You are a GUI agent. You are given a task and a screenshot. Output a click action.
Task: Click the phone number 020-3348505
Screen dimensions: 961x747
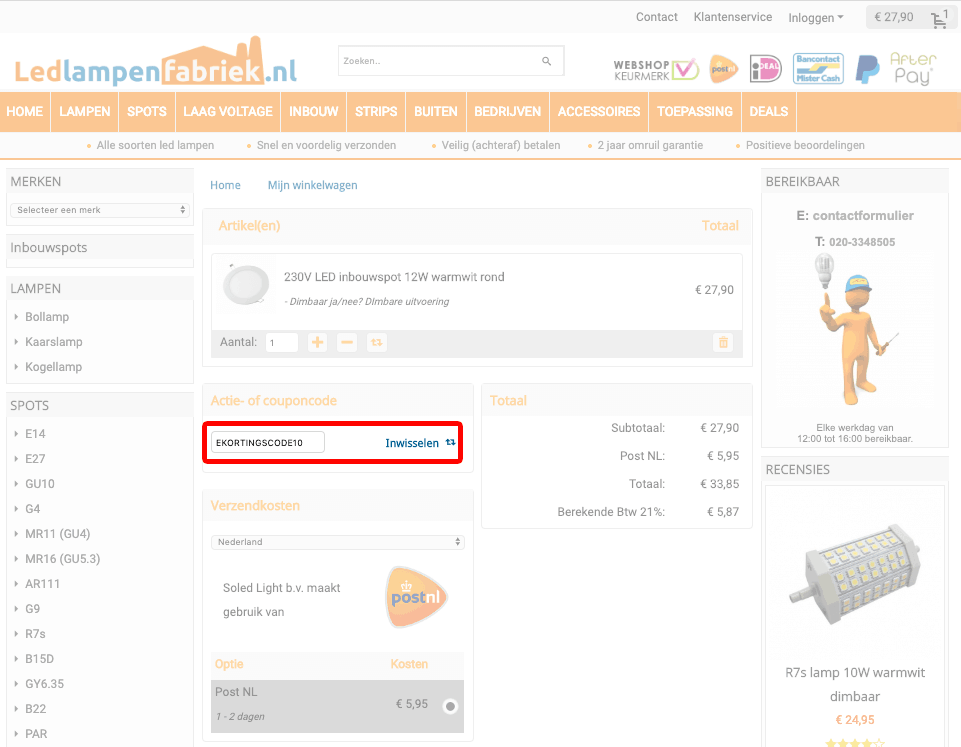point(862,242)
